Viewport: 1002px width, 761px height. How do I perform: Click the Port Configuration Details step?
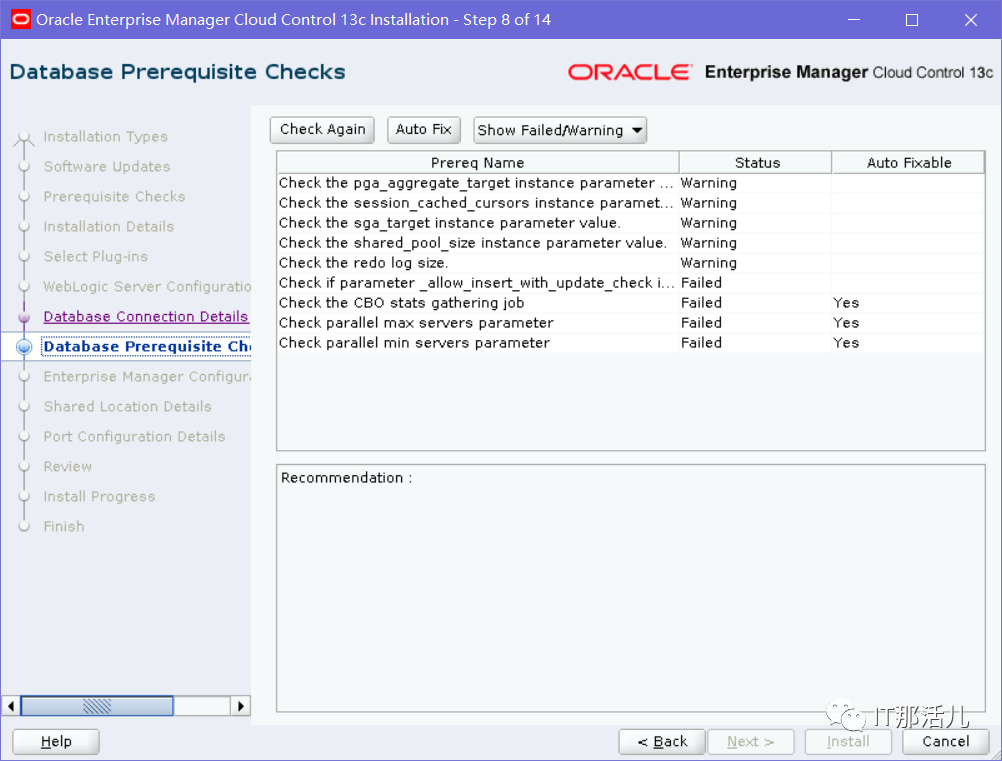(x=134, y=437)
